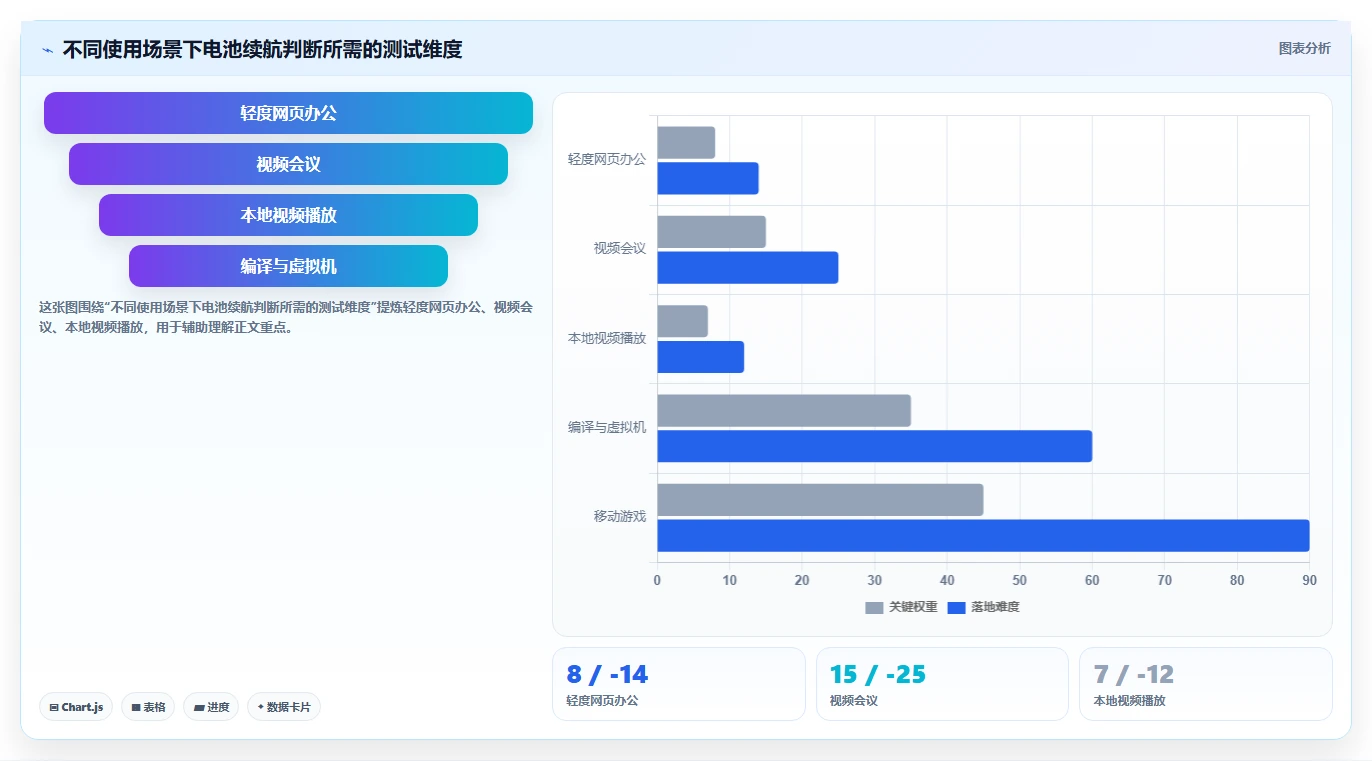This screenshot has width=1372, height=761.
Task: Click the 进度 tag chip
Action: (x=211, y=707)
